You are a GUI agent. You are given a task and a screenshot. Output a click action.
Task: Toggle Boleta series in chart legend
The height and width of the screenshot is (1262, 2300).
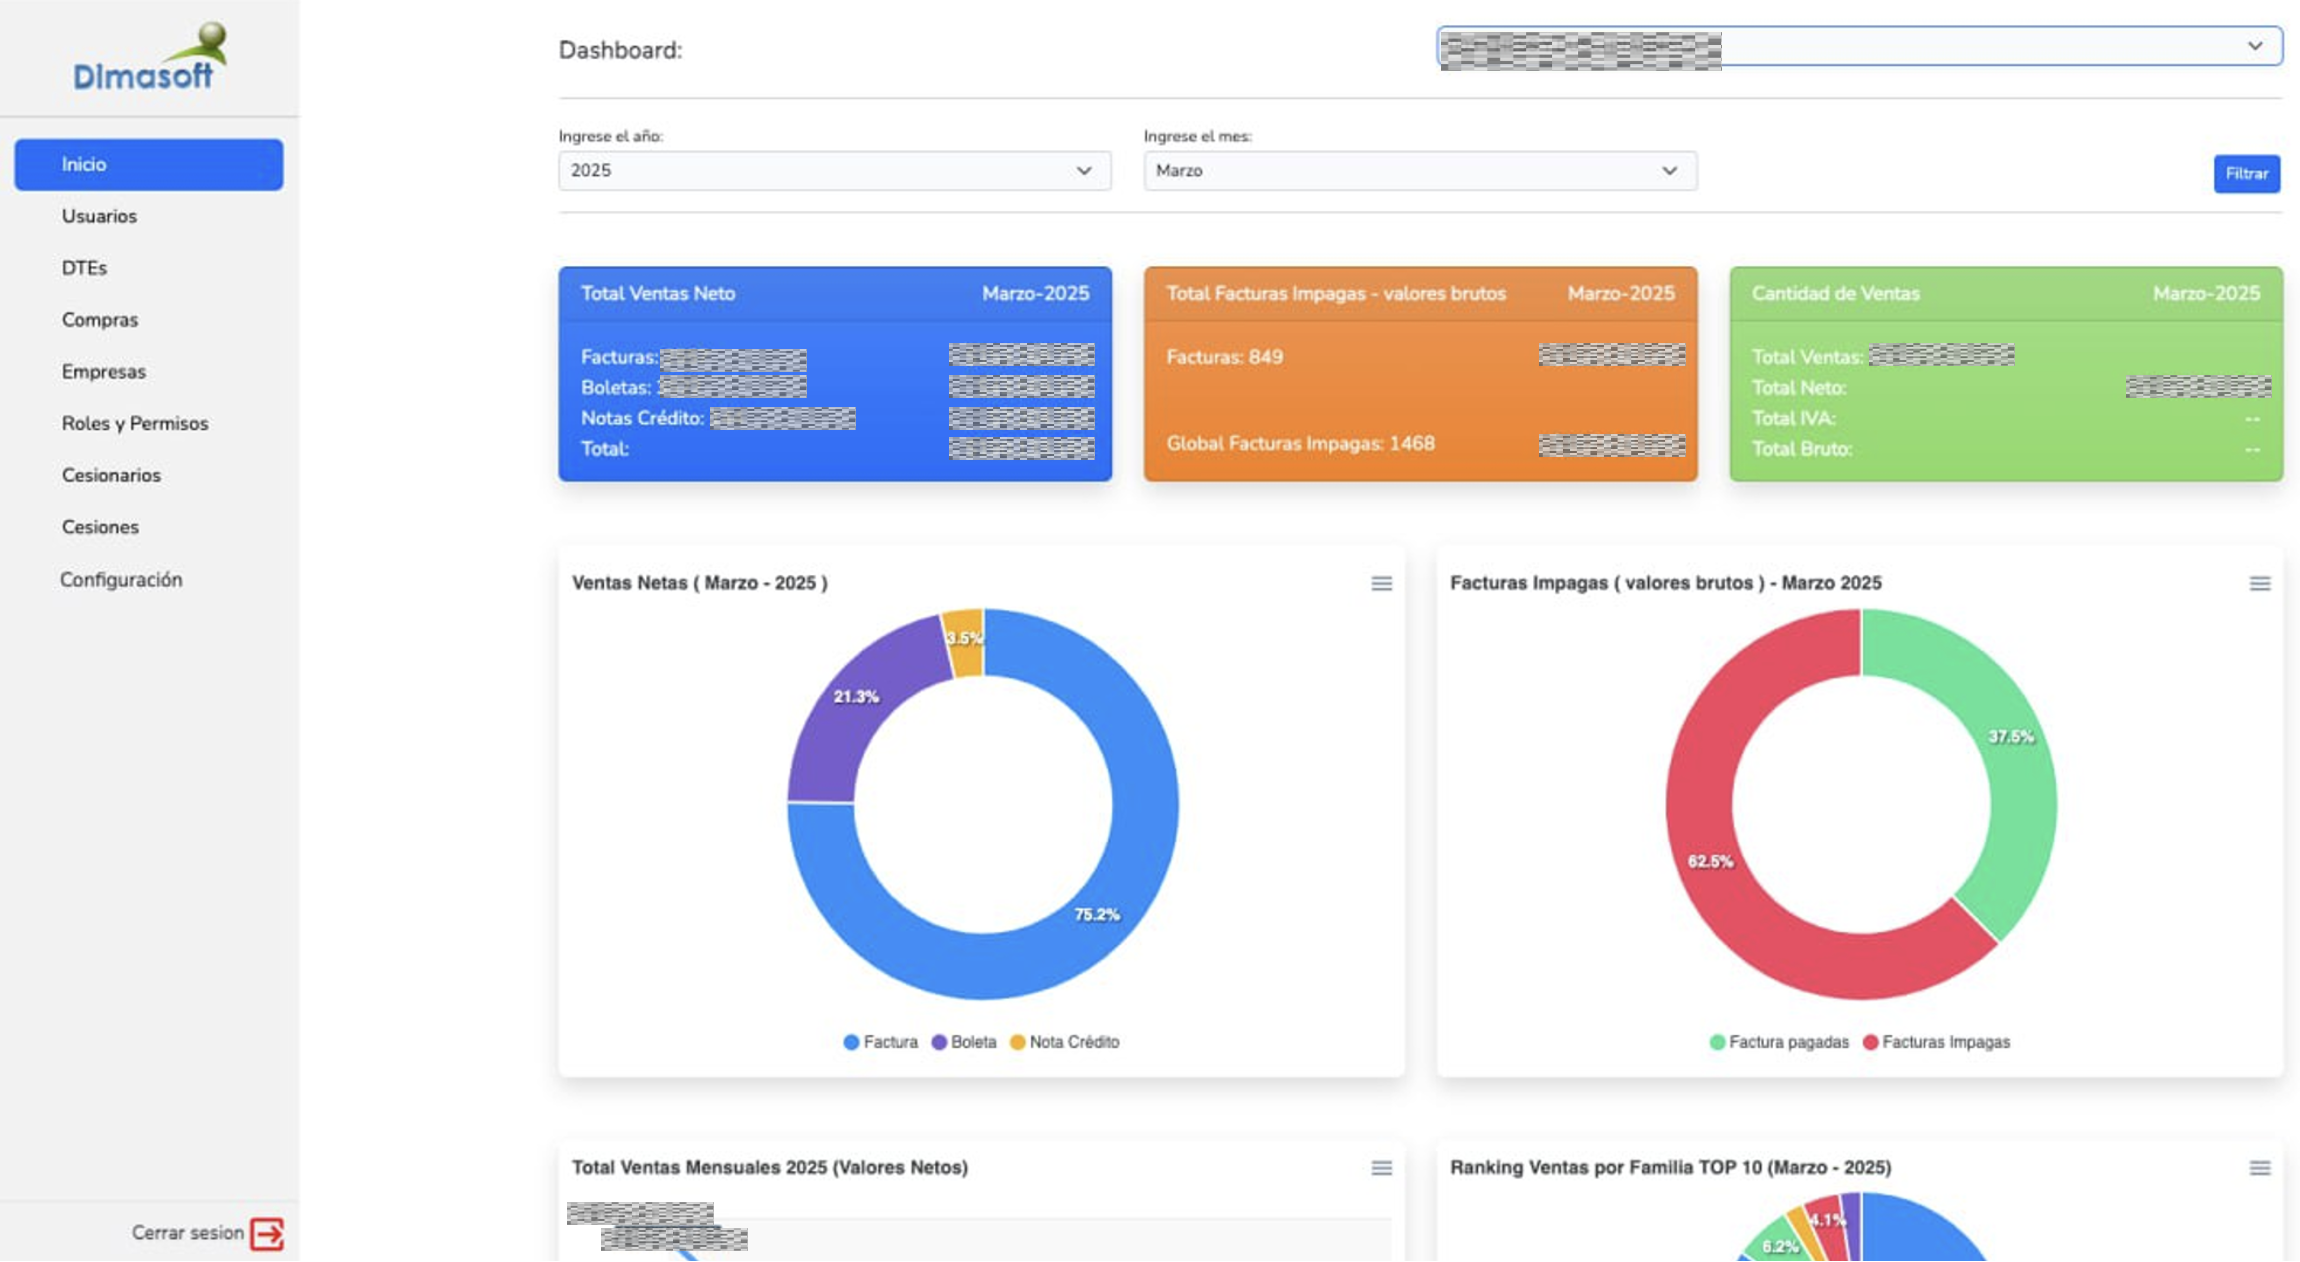(x=964, y=1042)
